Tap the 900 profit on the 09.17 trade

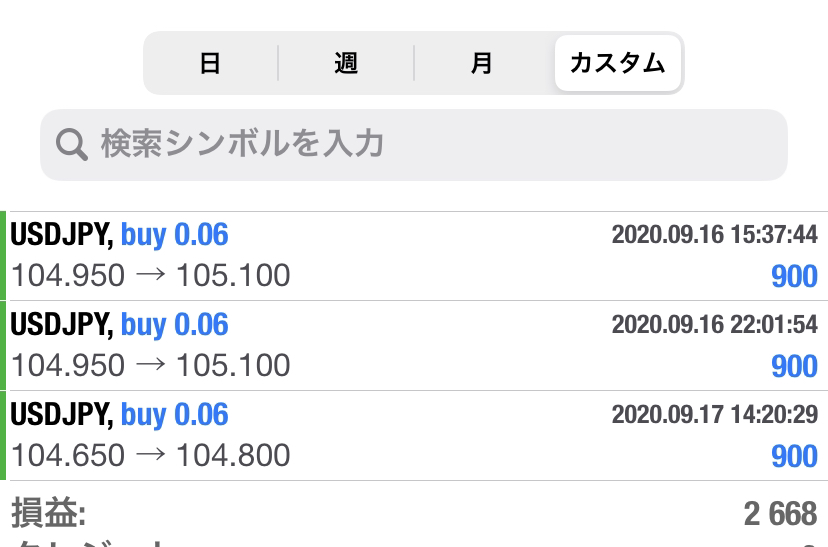pos(794,456)
